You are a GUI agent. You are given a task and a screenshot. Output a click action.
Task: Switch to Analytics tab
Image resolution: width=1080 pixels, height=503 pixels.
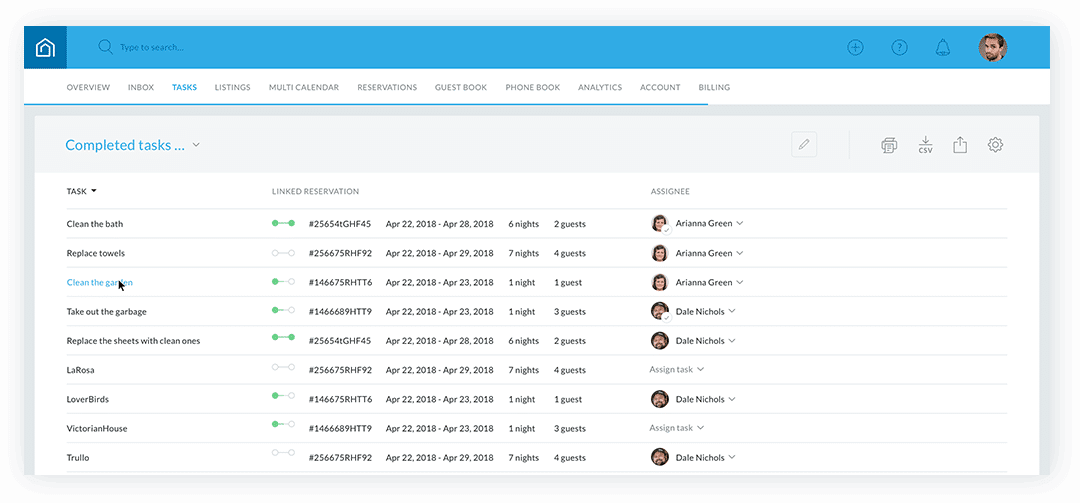(600, 88)
